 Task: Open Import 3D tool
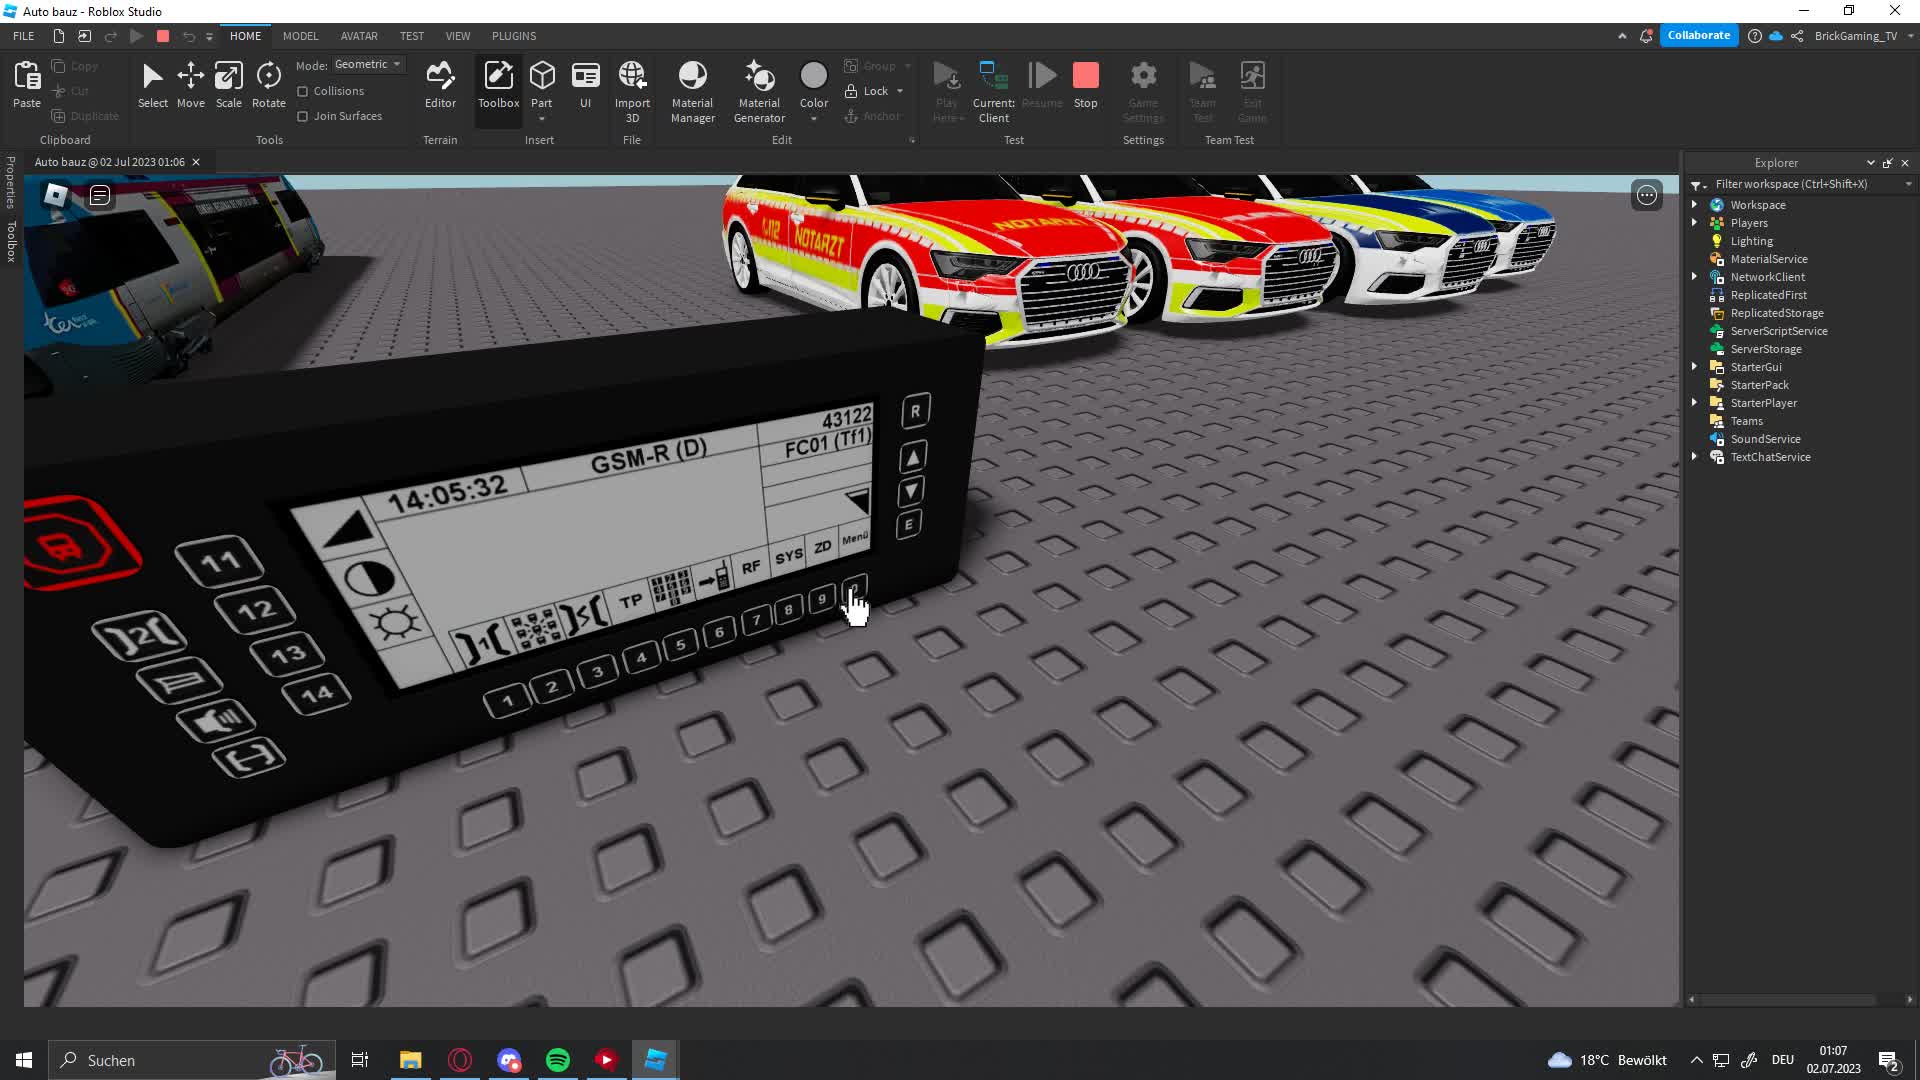[632, 90]
